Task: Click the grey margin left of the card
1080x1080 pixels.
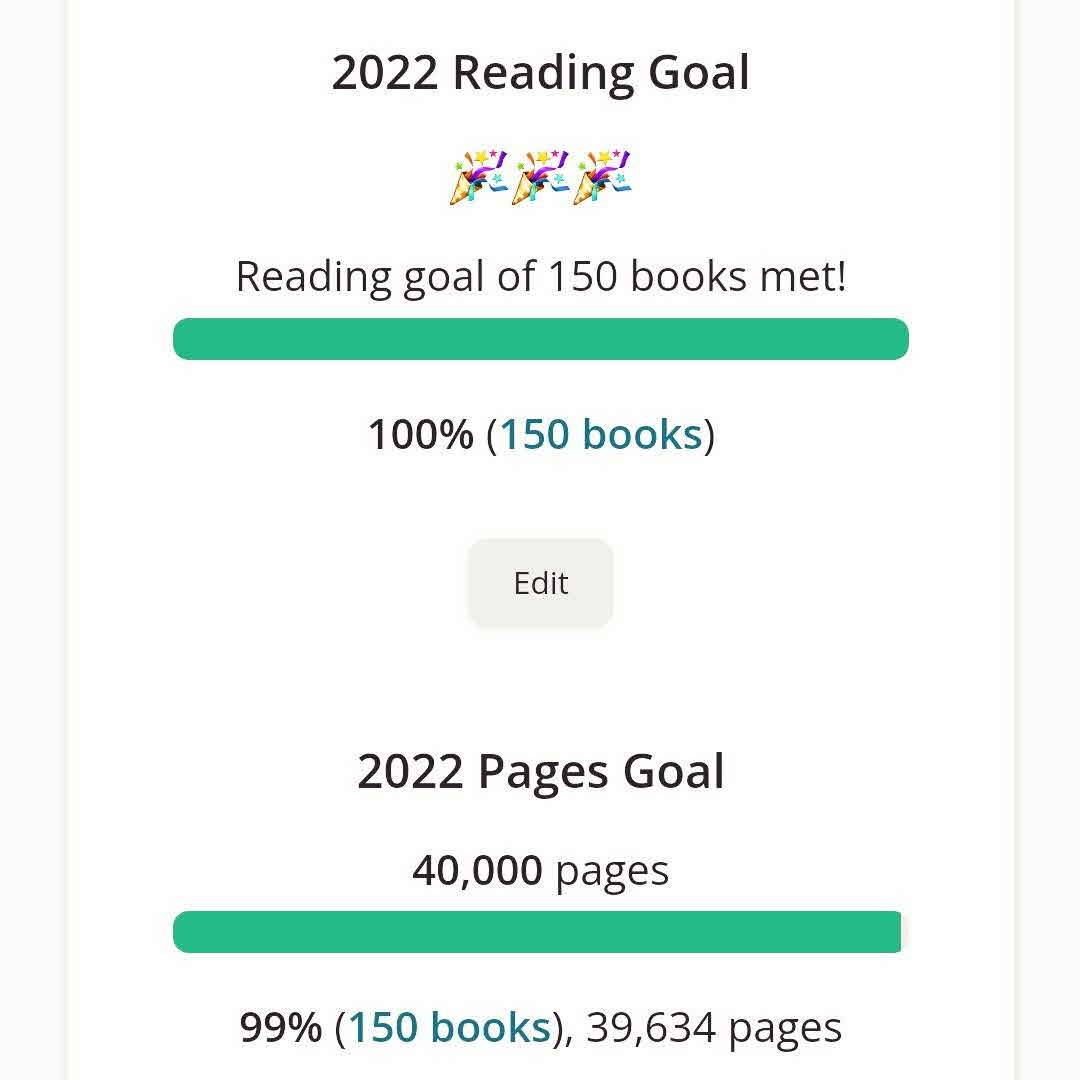Action: 32,540
